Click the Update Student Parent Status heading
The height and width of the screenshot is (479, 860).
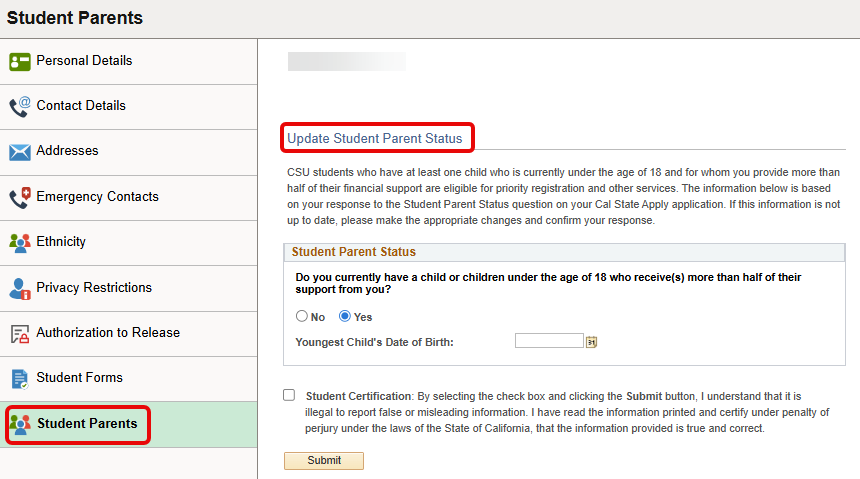pos(375,138)
